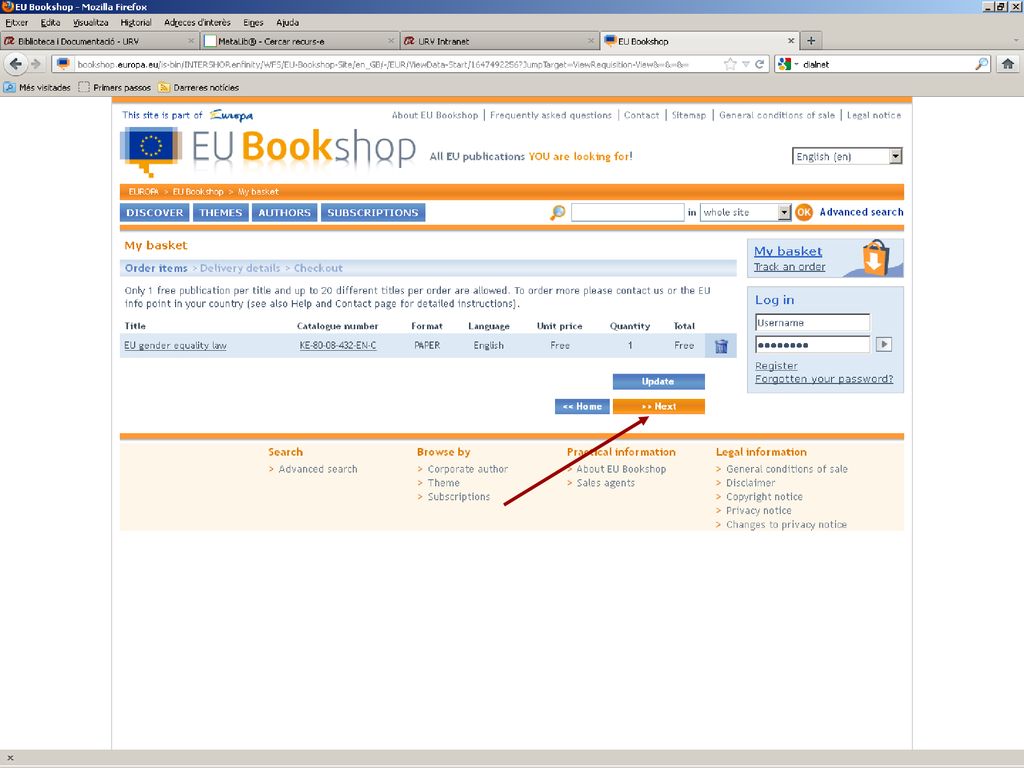Click the << Home button

point(582,406)
